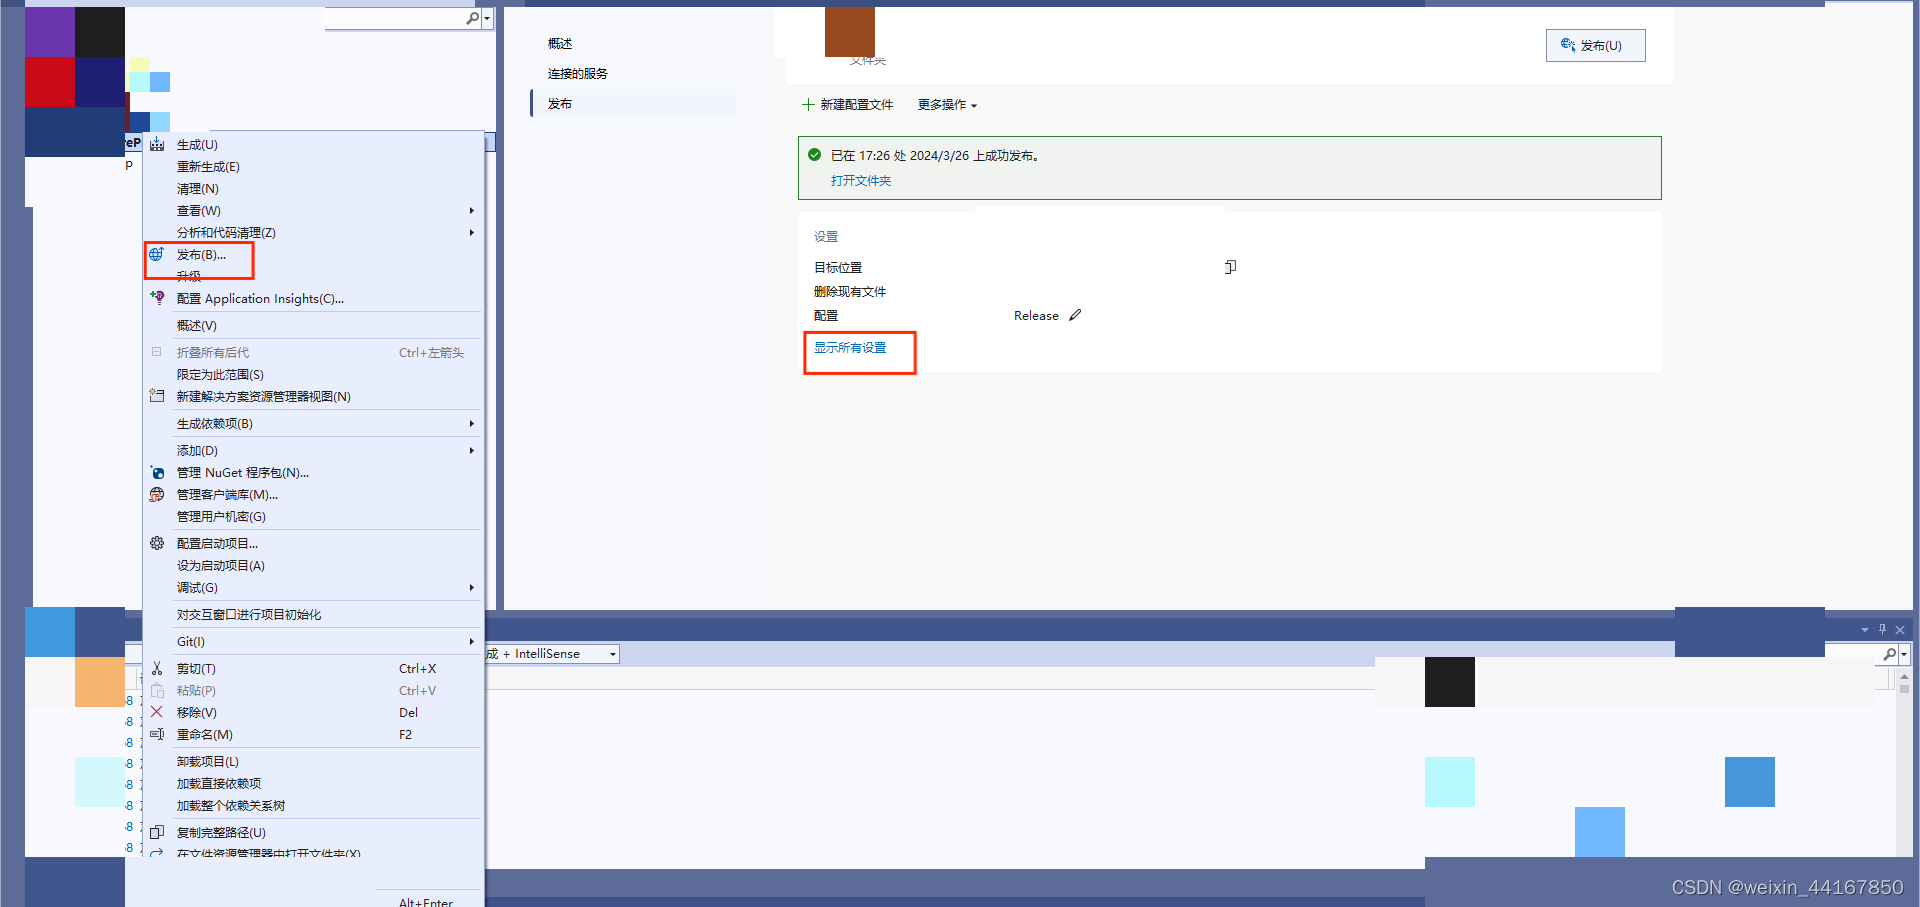Click the Application Insights icon in menu
Viewport: 1920px width, 907px height.
tap(157, 298)
